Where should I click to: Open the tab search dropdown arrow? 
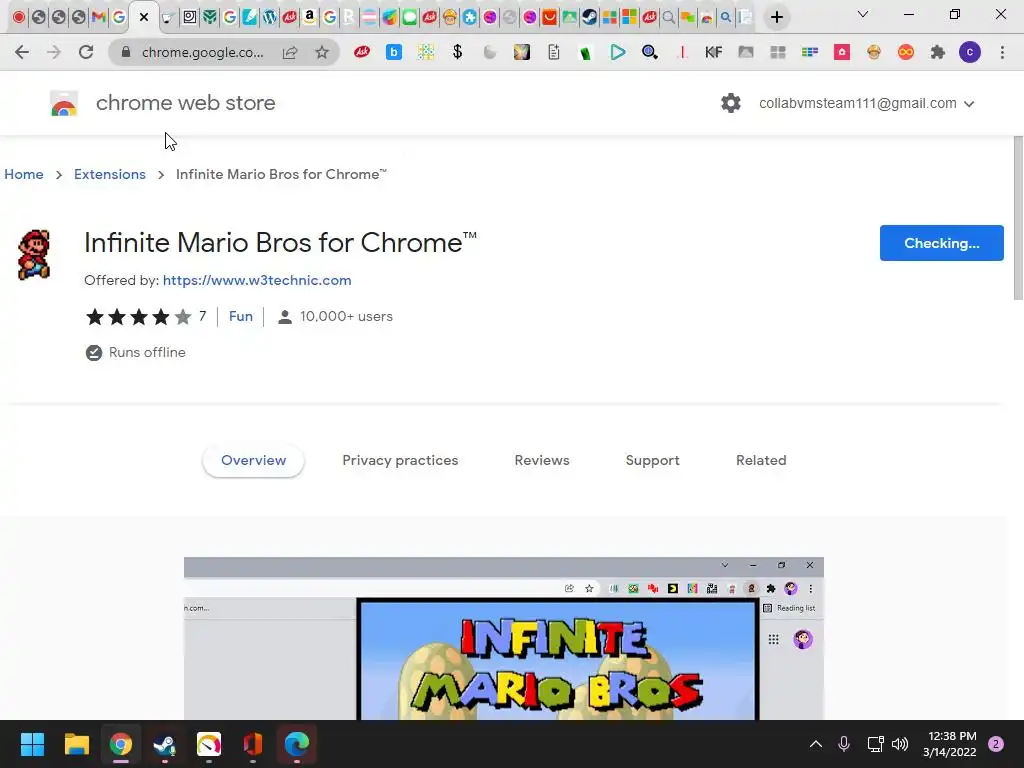tap(863, 14)
